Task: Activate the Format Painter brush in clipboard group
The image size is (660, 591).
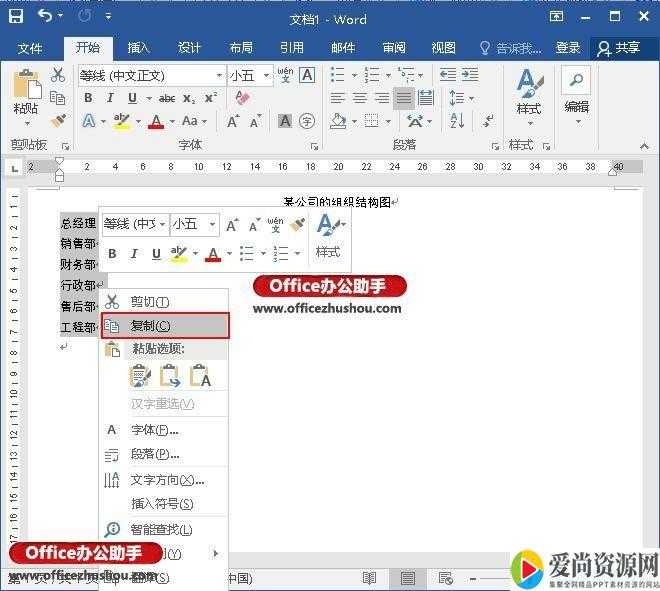Action: (x=58, y=121)
